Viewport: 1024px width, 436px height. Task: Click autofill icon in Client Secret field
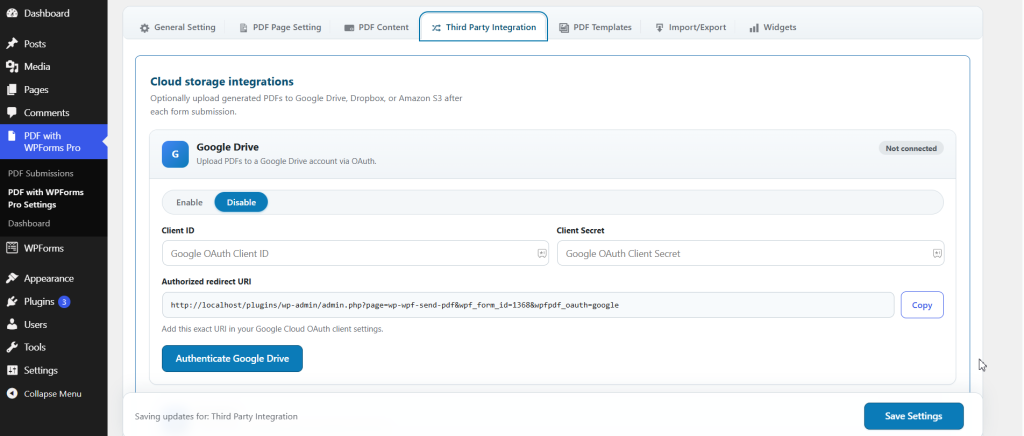[937, 253]
